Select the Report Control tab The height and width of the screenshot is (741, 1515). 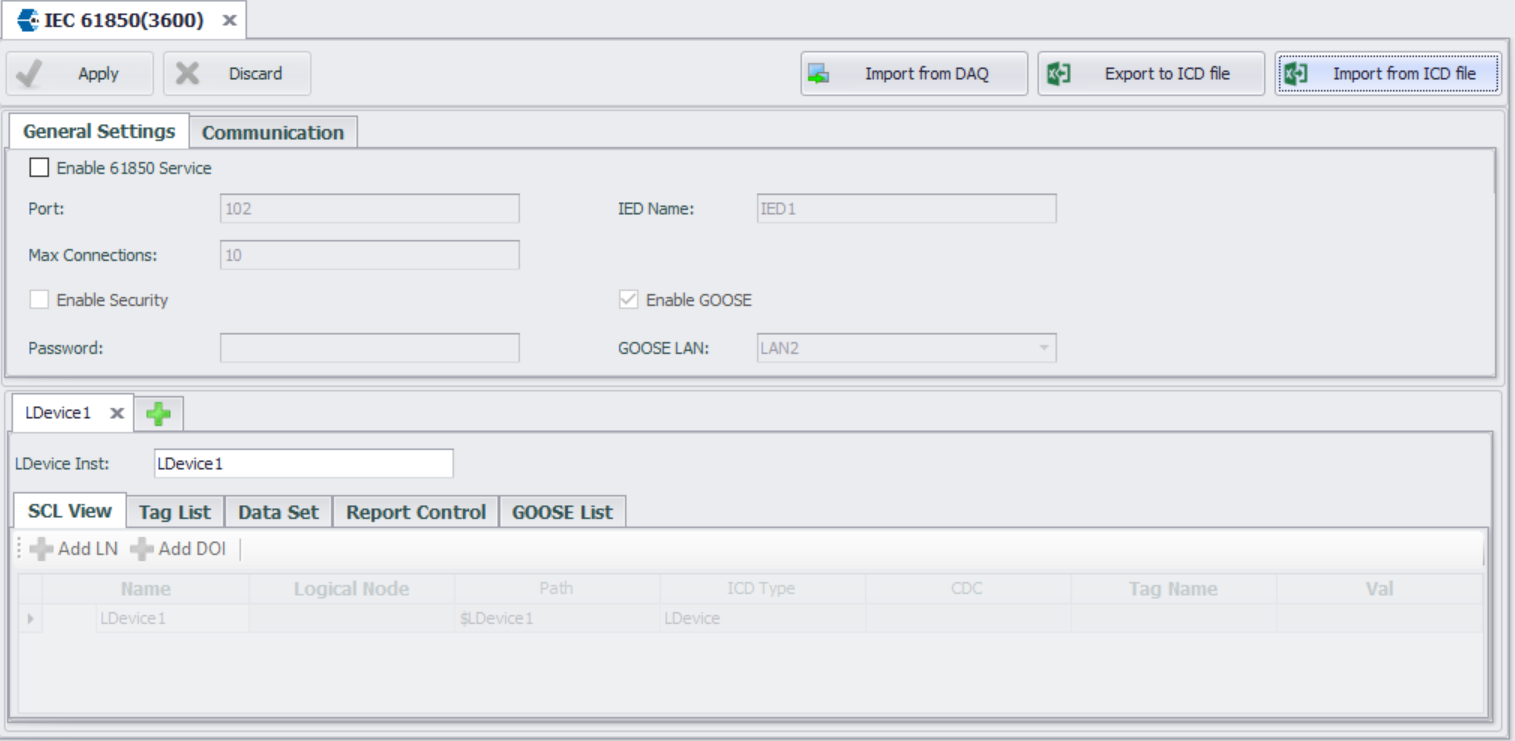(x=415, y=512)
